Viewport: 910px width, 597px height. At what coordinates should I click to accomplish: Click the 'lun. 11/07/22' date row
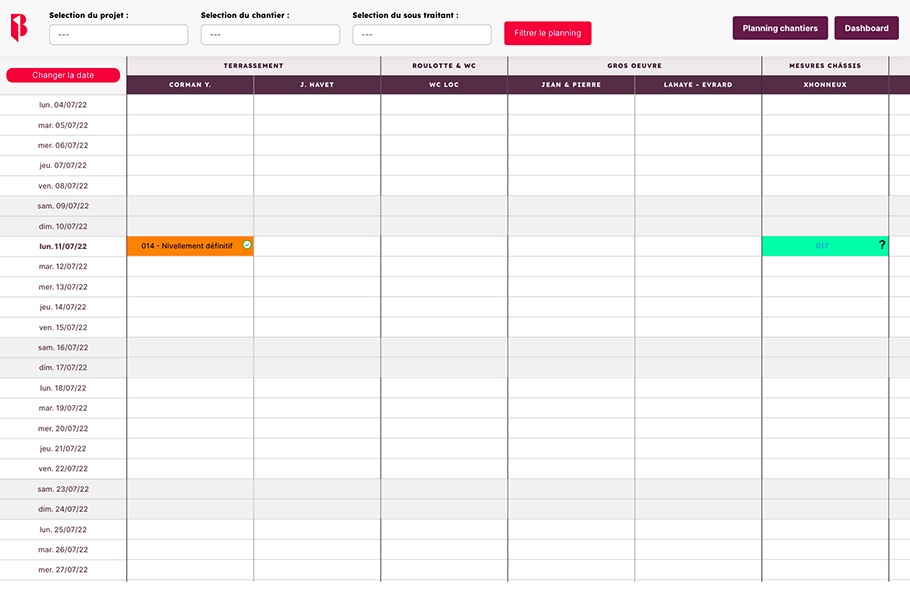coord(63,246)
